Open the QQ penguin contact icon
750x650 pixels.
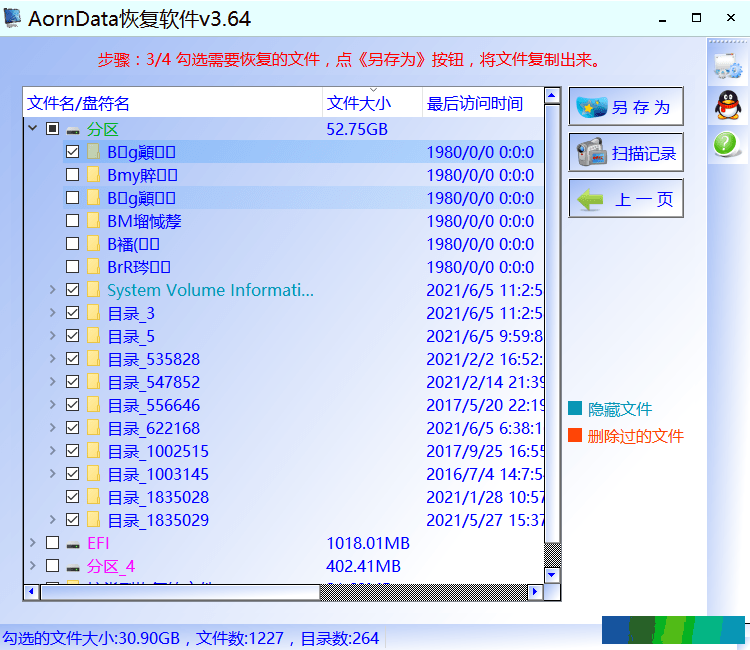(728, 105)
